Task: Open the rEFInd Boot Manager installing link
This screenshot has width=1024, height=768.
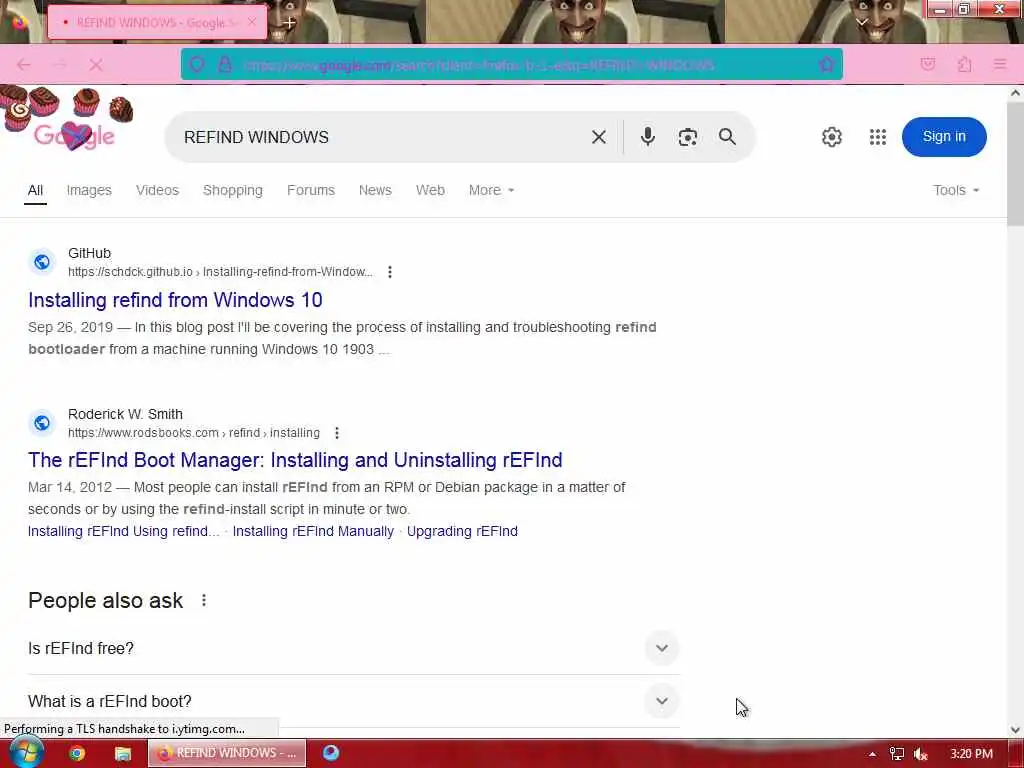Action: [295, 460]
